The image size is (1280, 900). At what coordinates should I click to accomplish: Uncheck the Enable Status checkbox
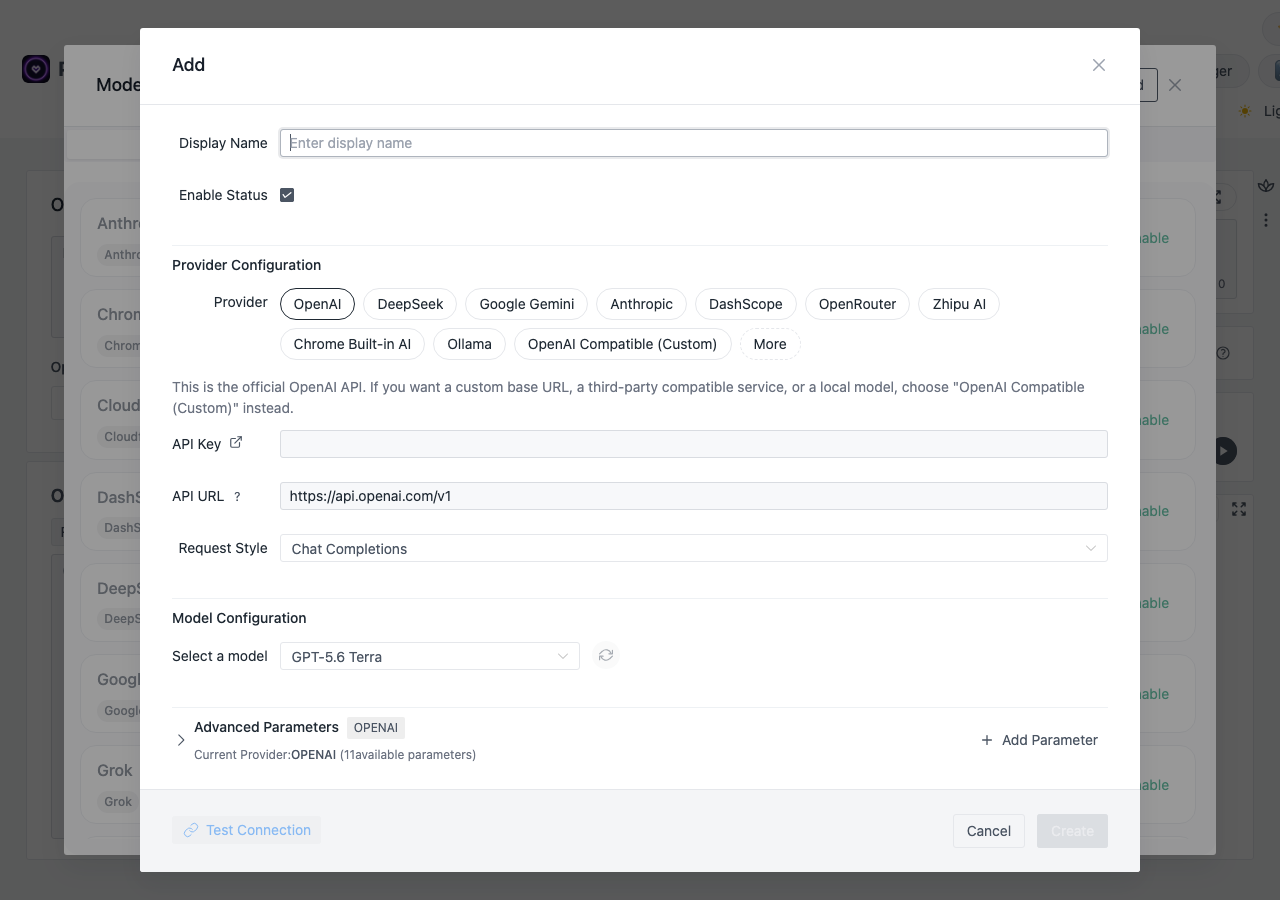pyautogui.click(x=287, y=195)
